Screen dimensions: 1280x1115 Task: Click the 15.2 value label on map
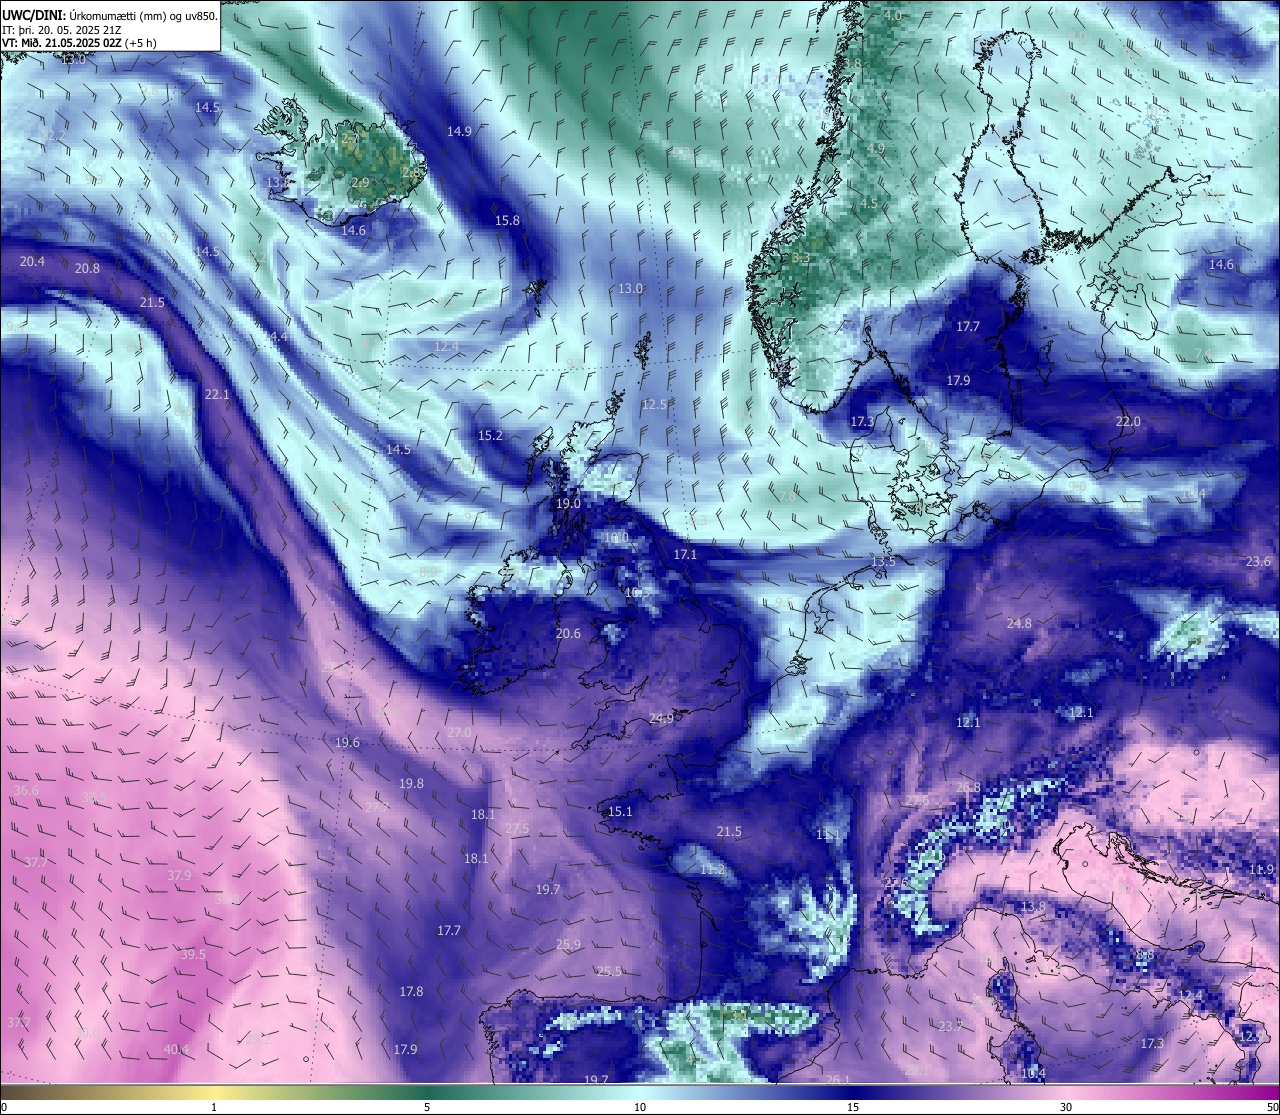coord(490,435)
